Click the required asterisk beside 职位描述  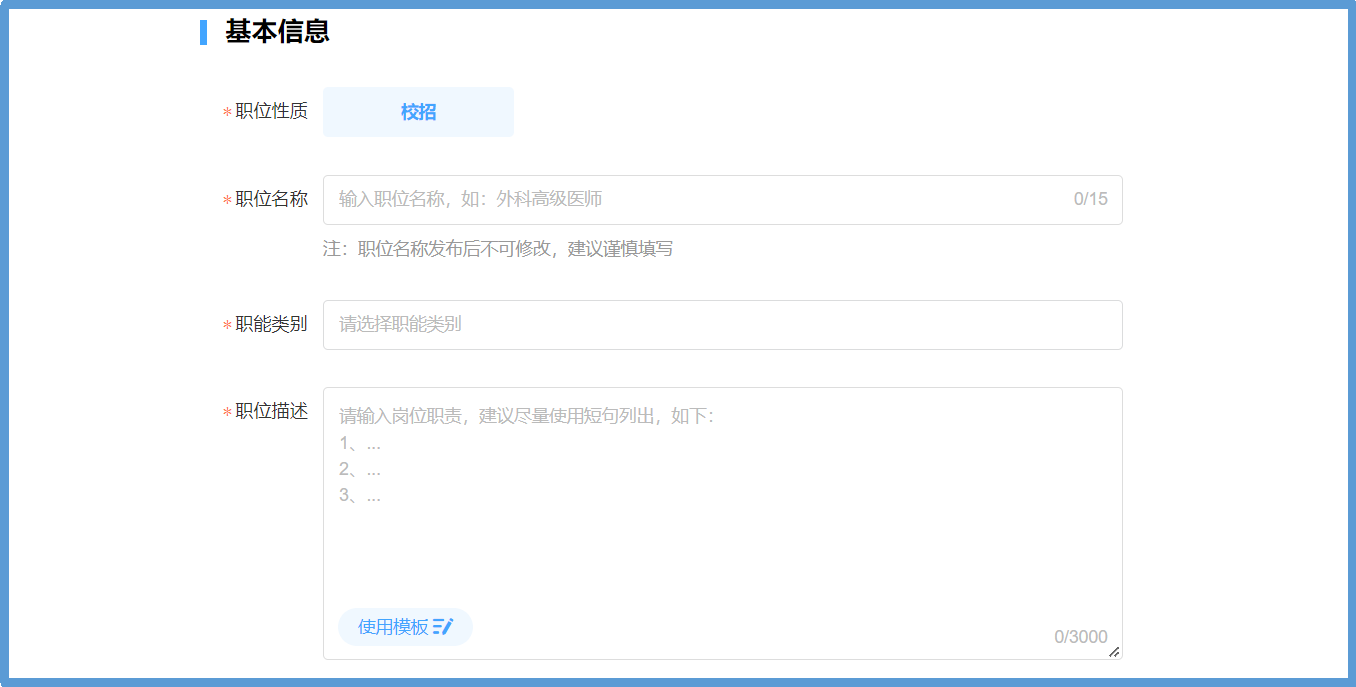coord(227,413)
